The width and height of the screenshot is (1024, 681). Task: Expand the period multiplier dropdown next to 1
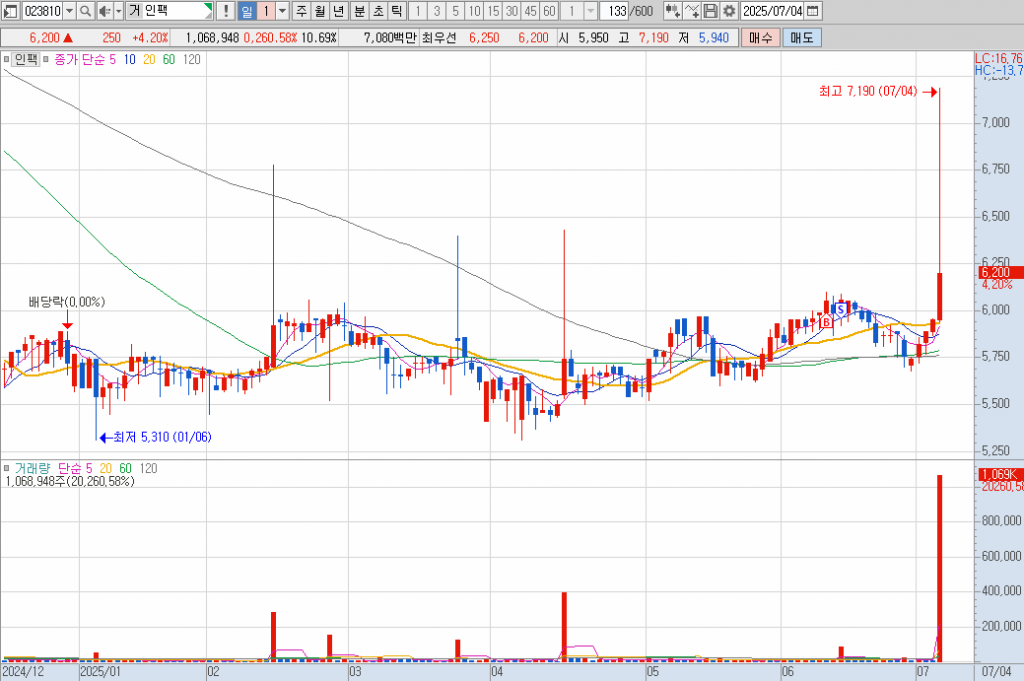tap(282, 11)
